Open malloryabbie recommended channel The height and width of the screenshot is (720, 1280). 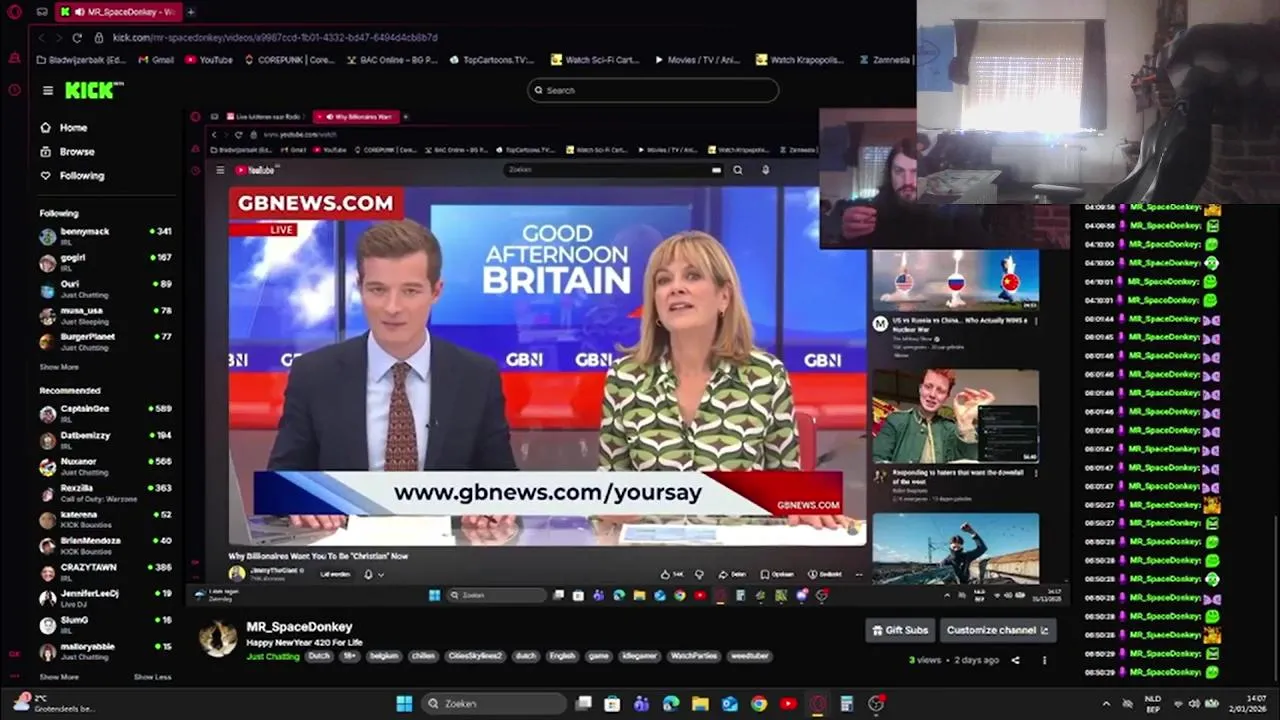(x=105, y=651)
